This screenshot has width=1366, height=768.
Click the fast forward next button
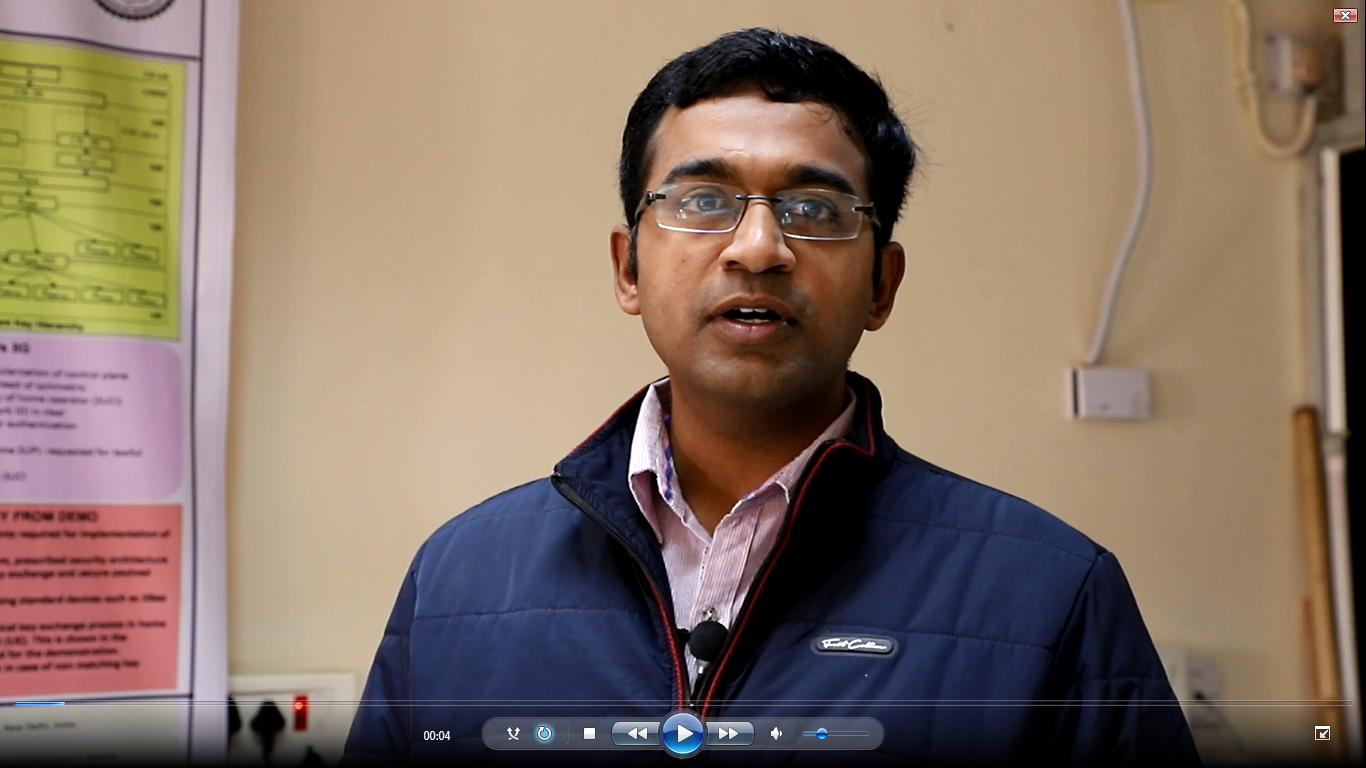[730, 734]
